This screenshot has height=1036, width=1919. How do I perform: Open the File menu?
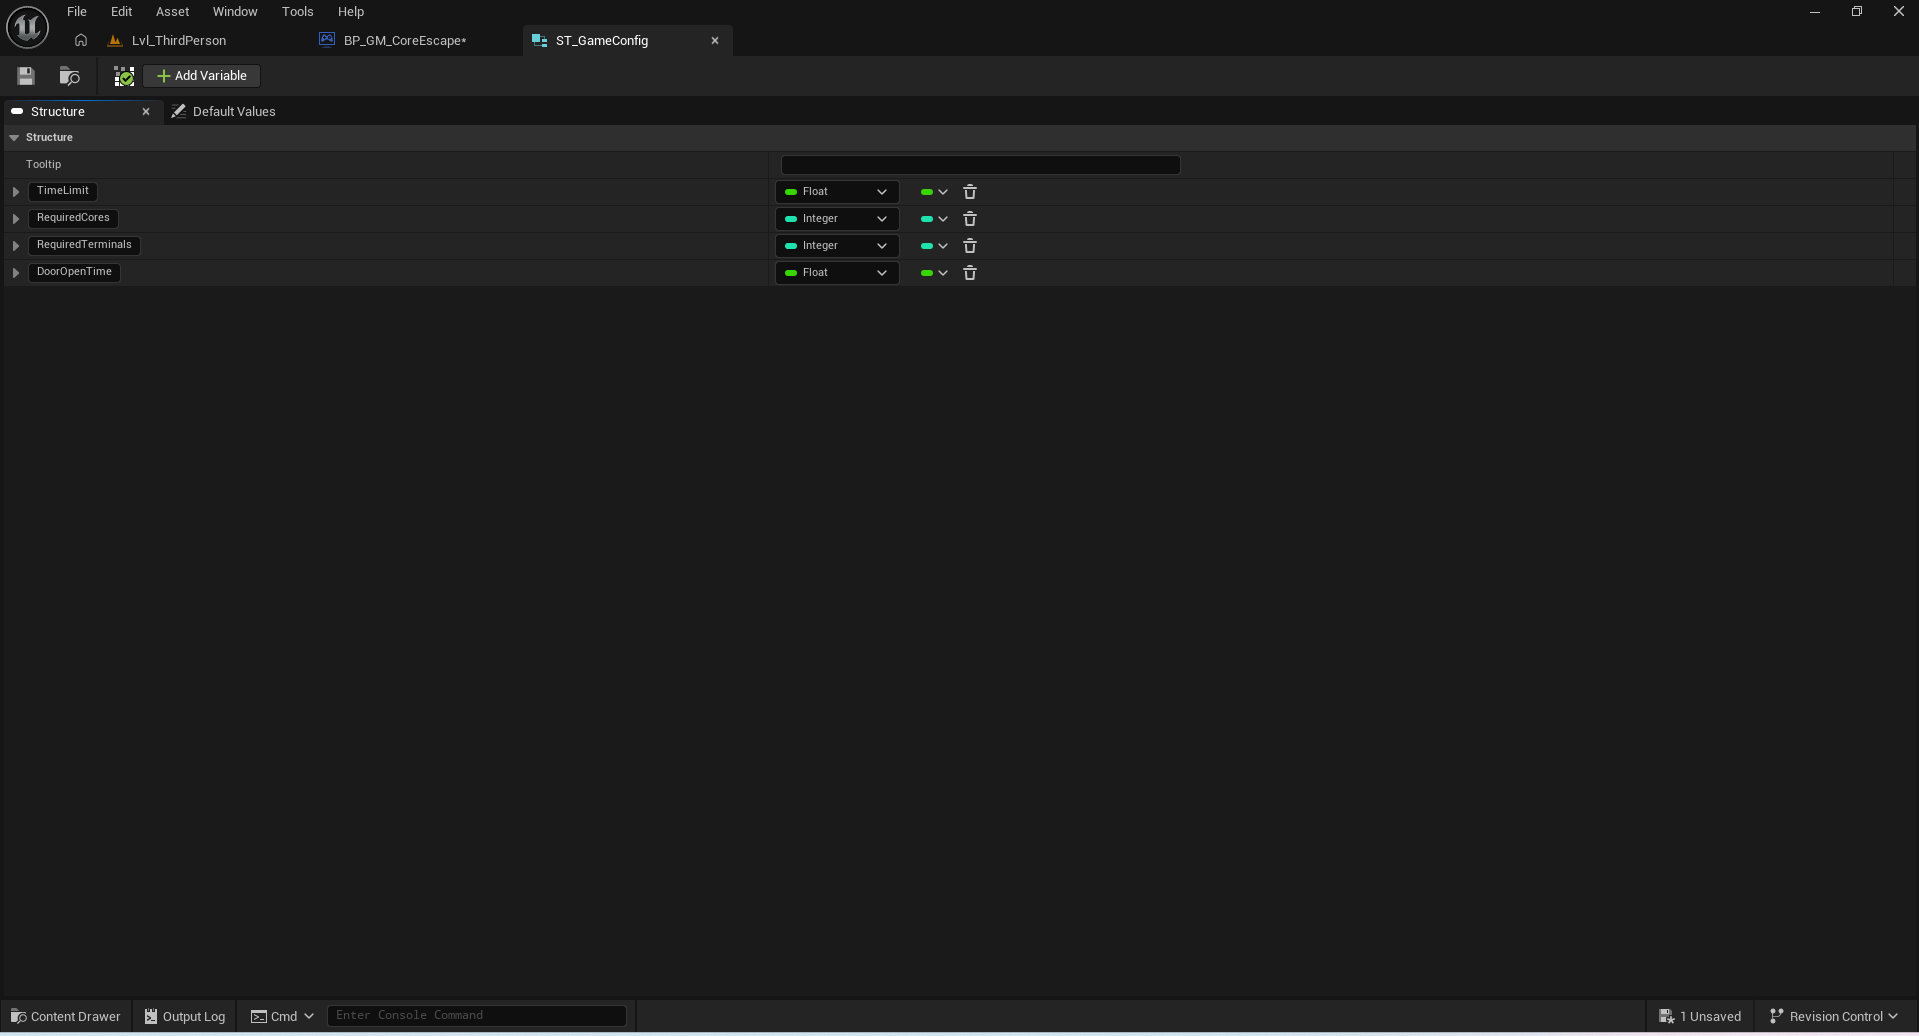(x=77, y=12)
